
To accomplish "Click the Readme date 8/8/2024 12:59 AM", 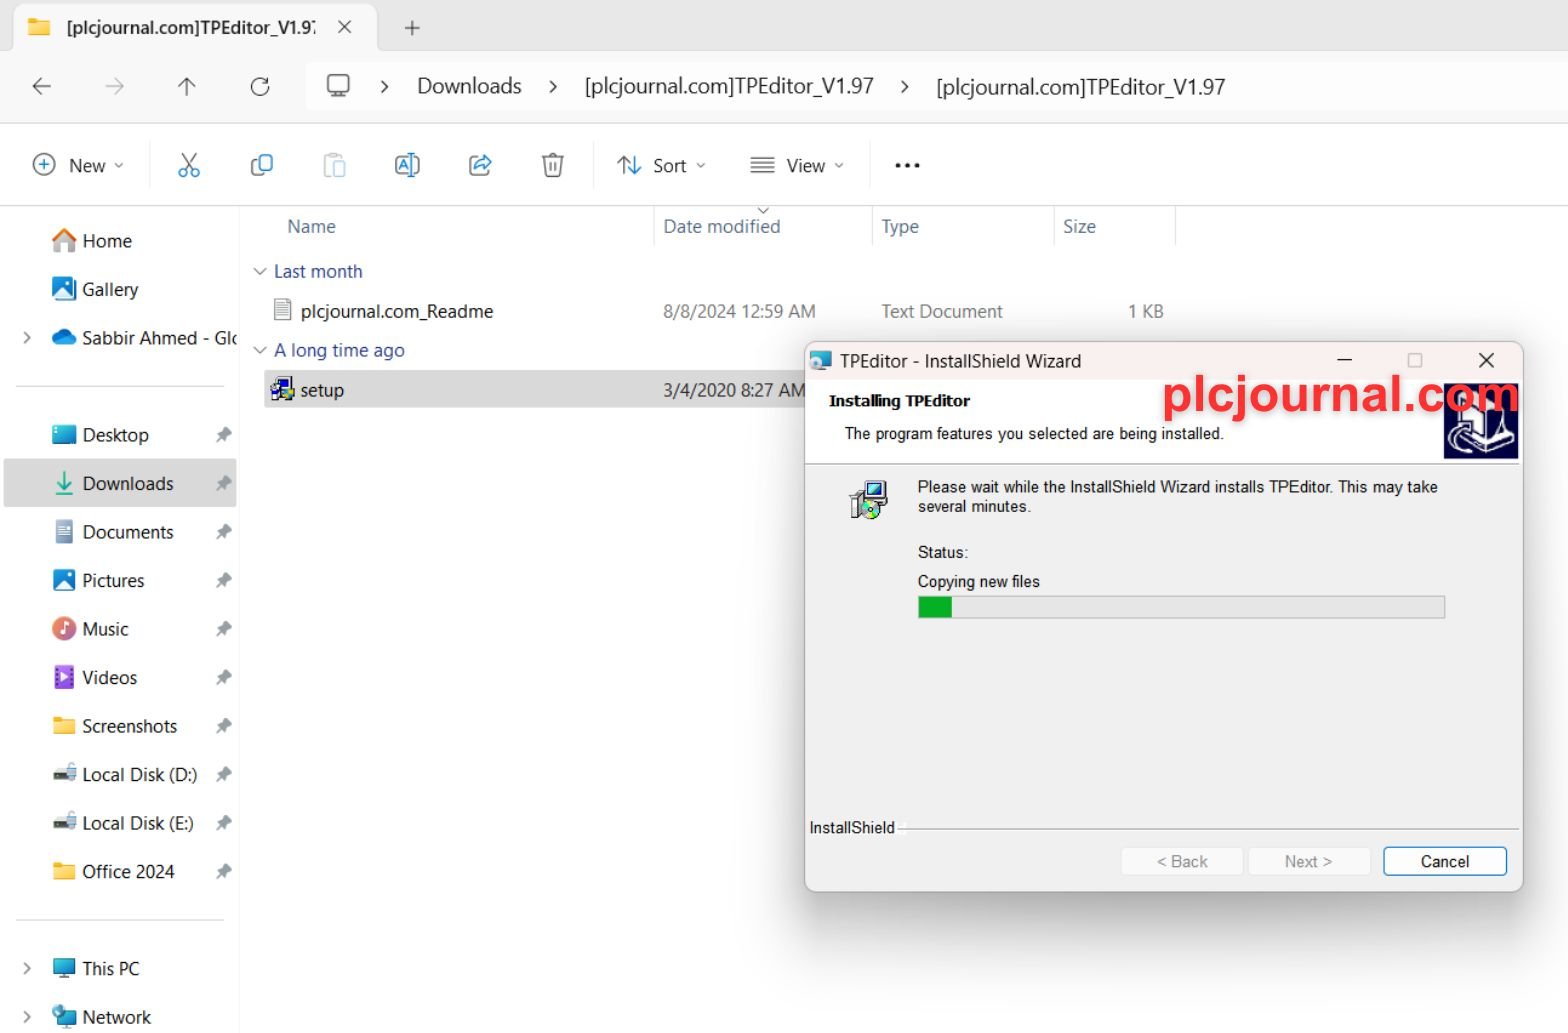I will (x=739, y=311).
